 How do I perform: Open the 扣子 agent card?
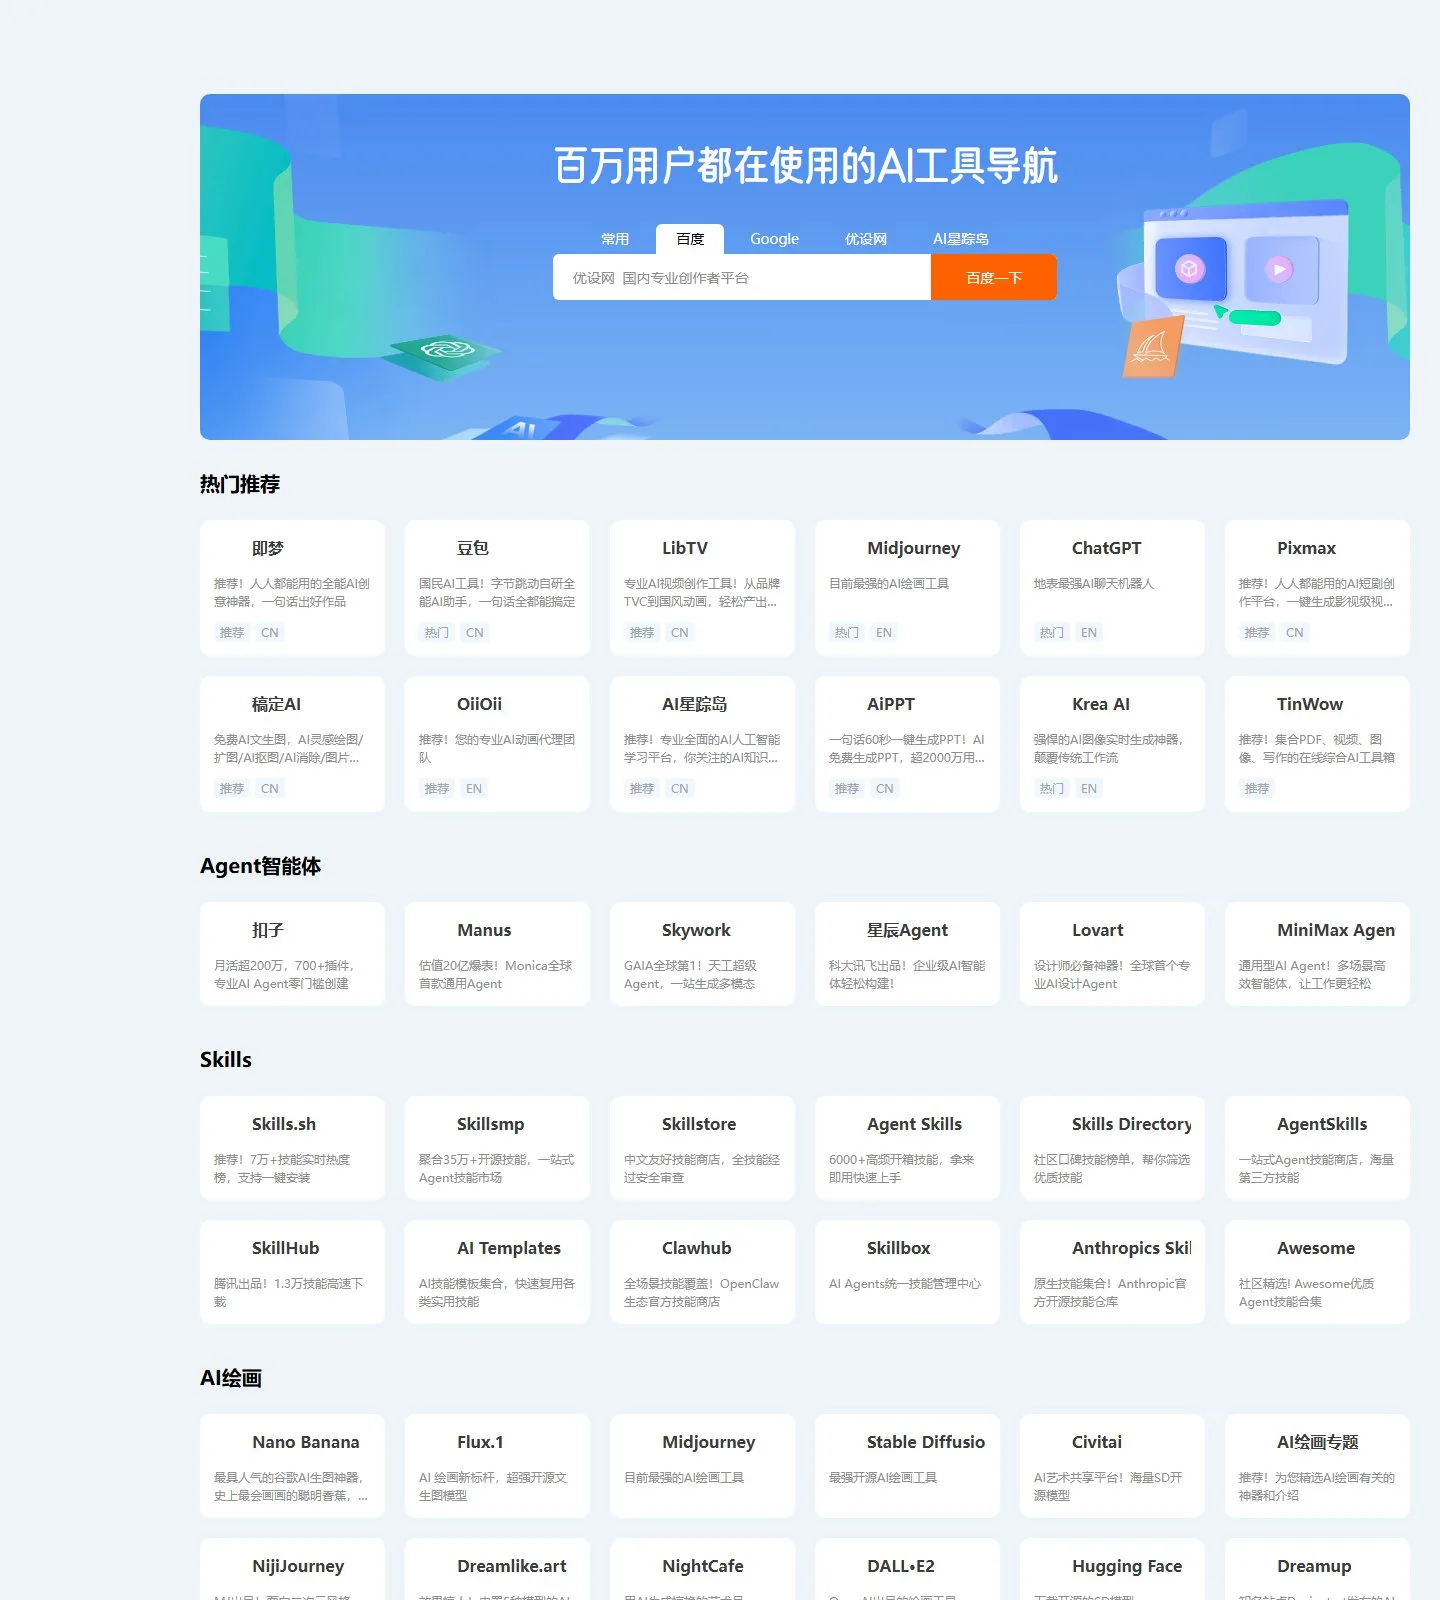click(292, 954)
